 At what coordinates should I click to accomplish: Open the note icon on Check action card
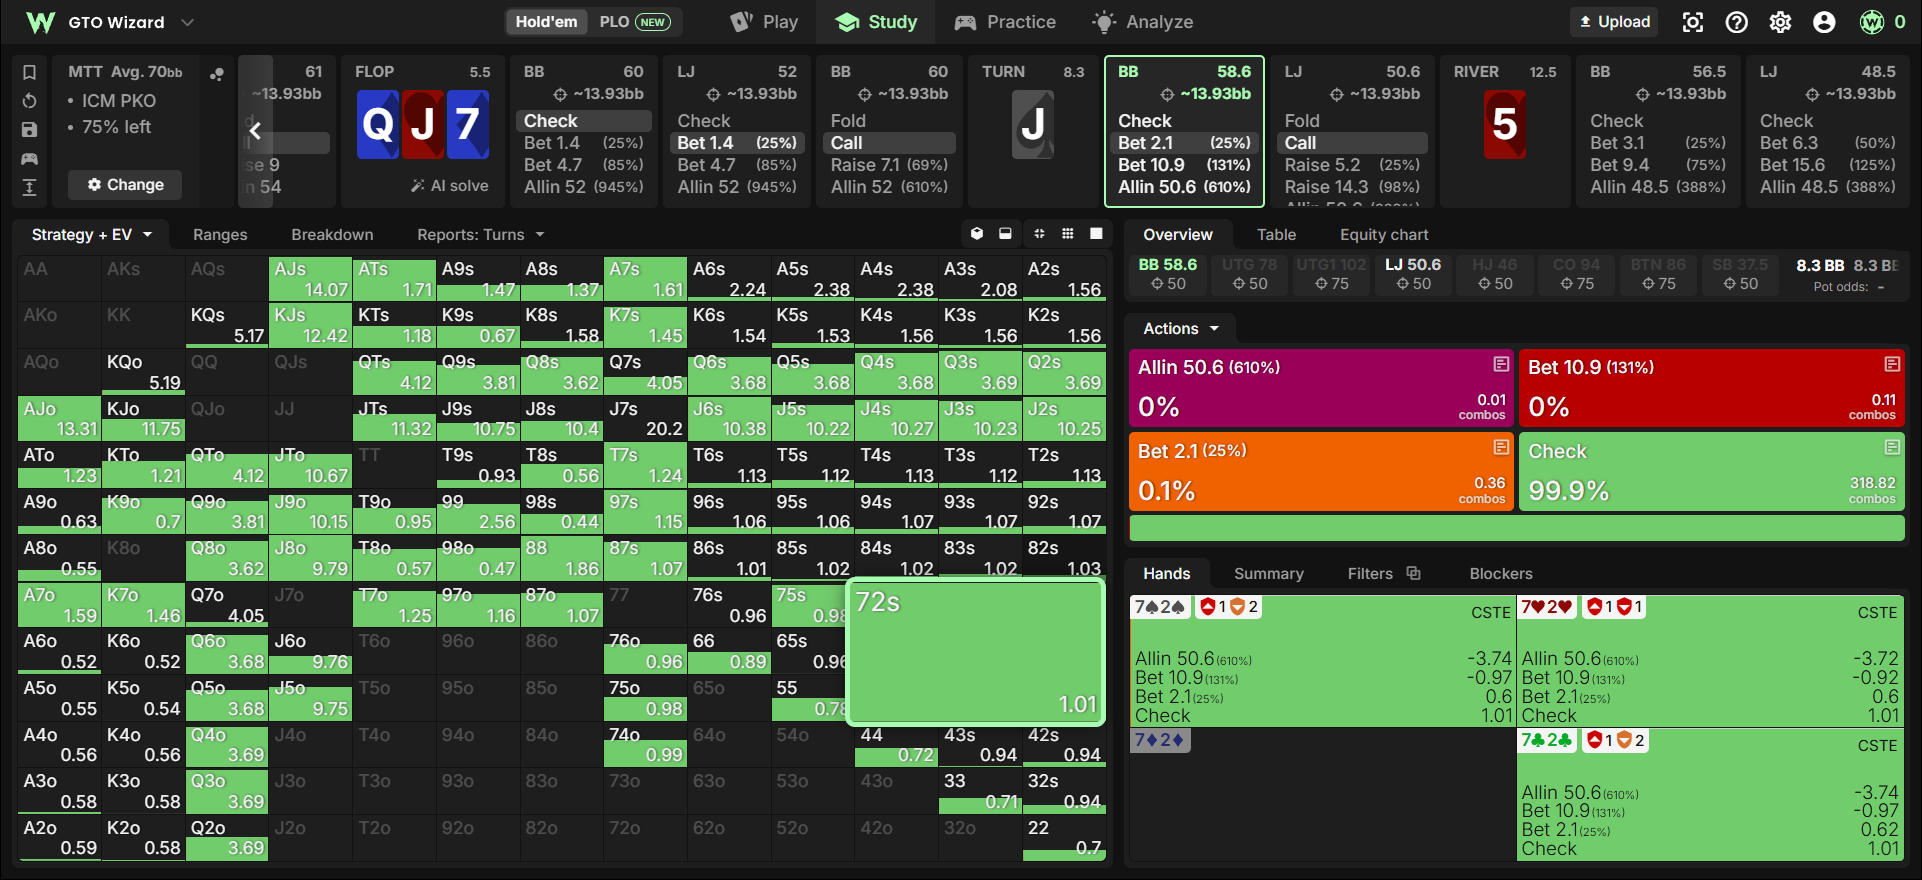(1892, 447)
